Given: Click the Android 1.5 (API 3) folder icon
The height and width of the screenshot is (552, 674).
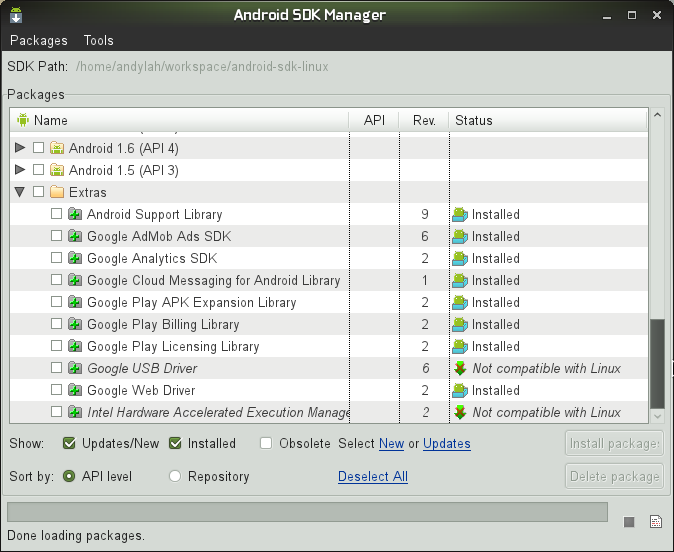Looking at the screenshot, I should pyautogui.click(x=57, y=170).
